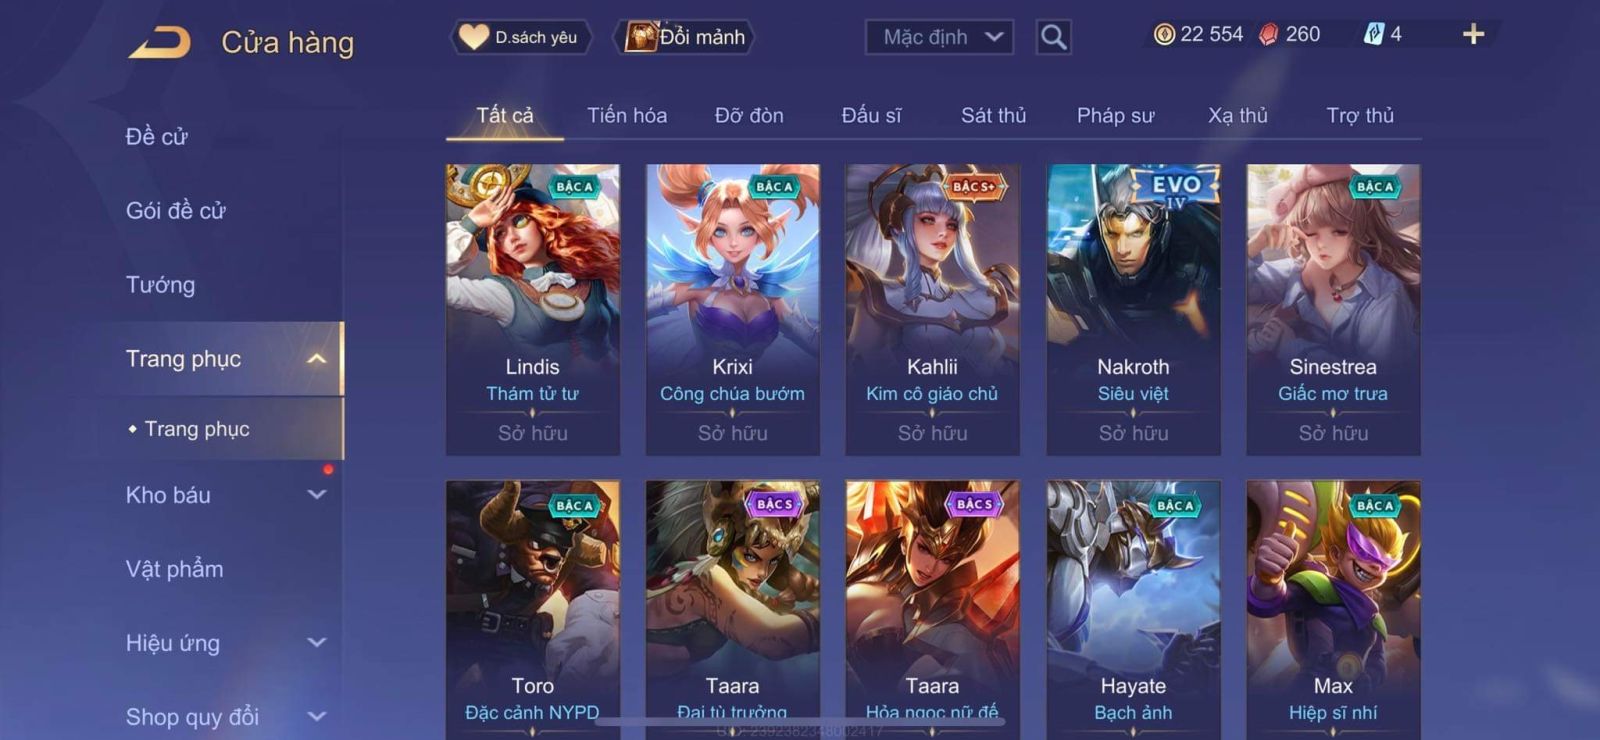Collapse the Trang phục sidebar section
The height and width of the screenshot is (740, 1600).
(317, 359)
